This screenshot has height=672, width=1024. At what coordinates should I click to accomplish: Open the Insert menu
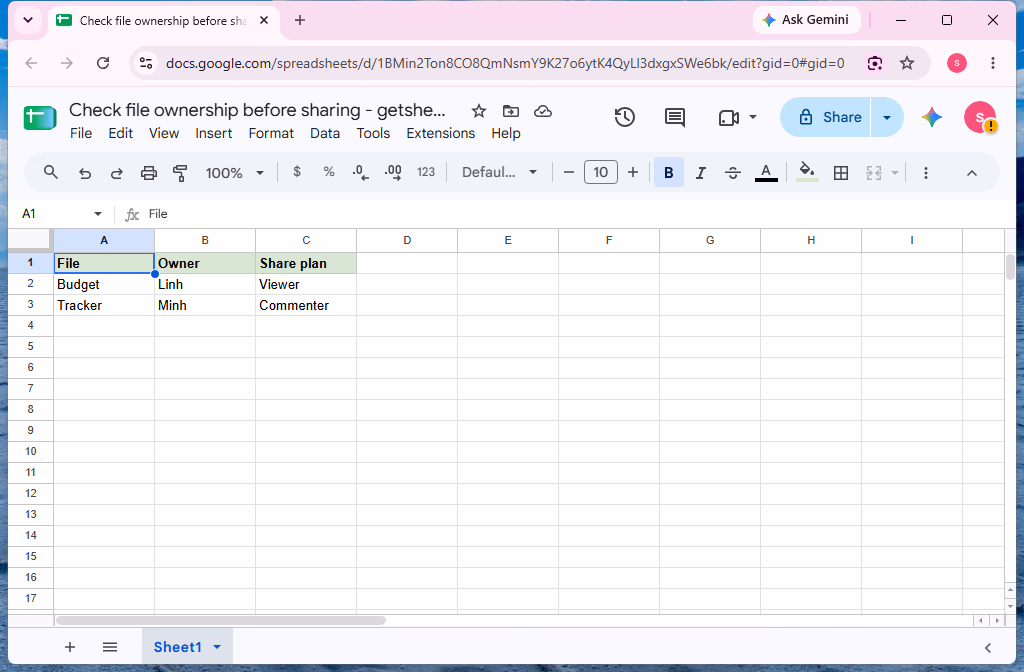214,133
